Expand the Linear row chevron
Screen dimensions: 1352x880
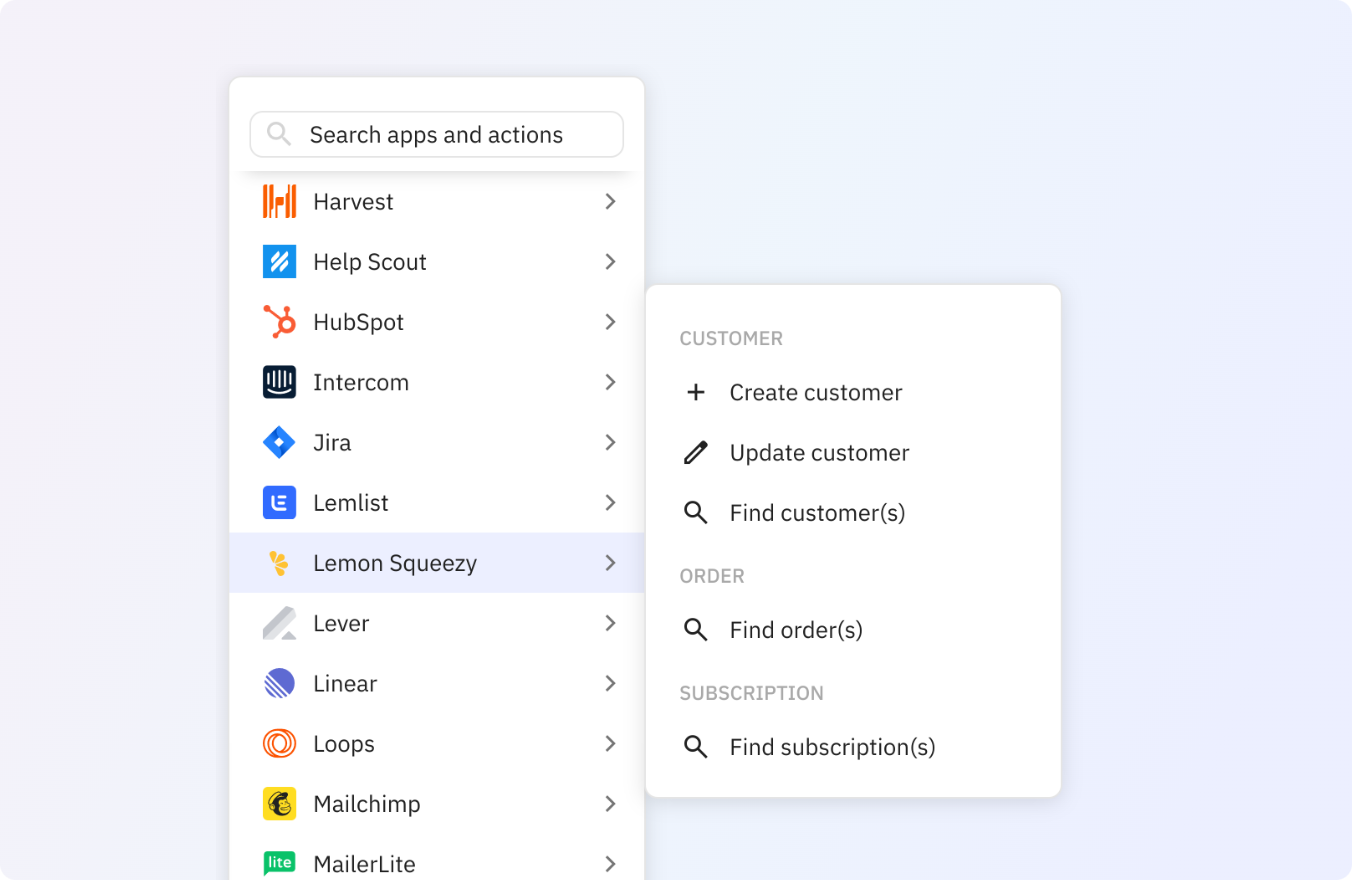[x=610, y=683]
